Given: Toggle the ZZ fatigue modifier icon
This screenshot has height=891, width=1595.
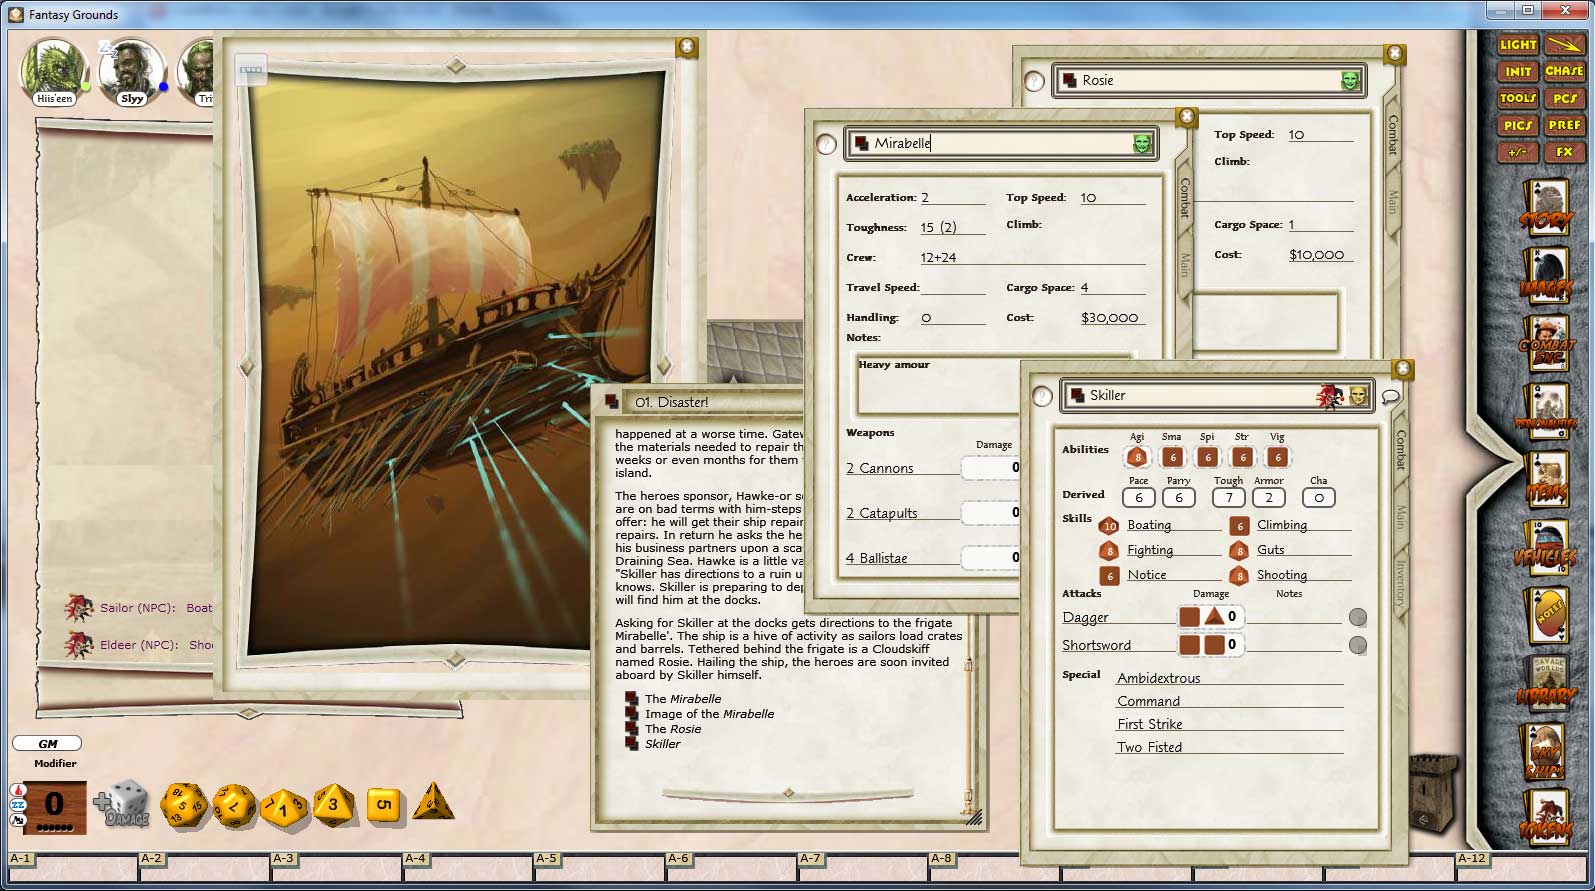Looking at the screenshot, I should [17, 805].
